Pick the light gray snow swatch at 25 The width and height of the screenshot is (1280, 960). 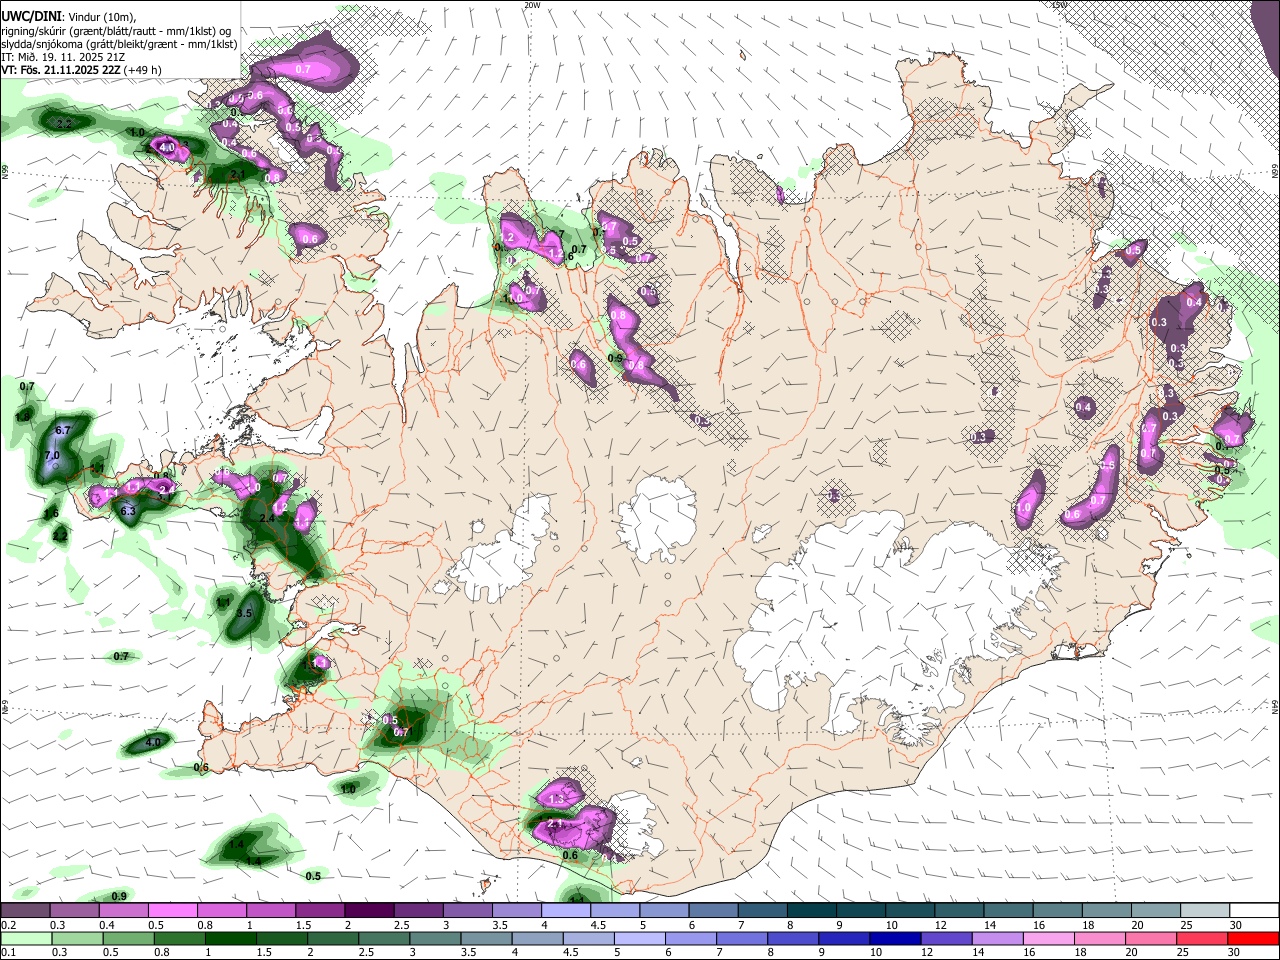point(1206,911)
